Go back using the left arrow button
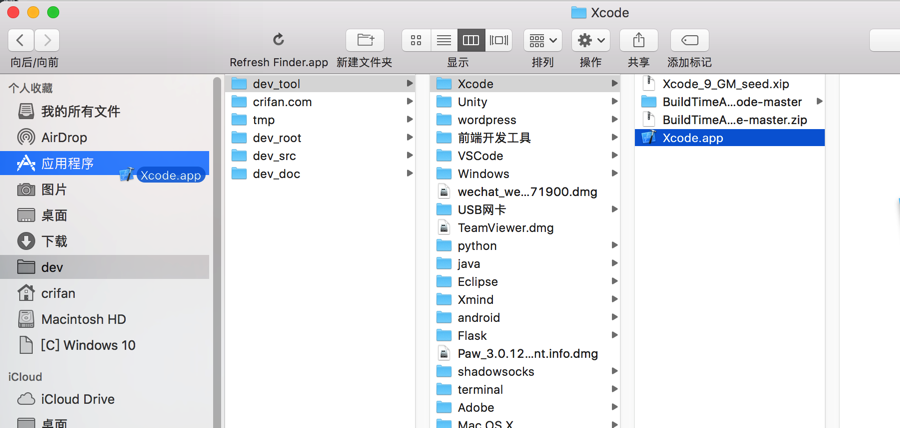This screenshot has width=900, height=428. click(21, 40)
